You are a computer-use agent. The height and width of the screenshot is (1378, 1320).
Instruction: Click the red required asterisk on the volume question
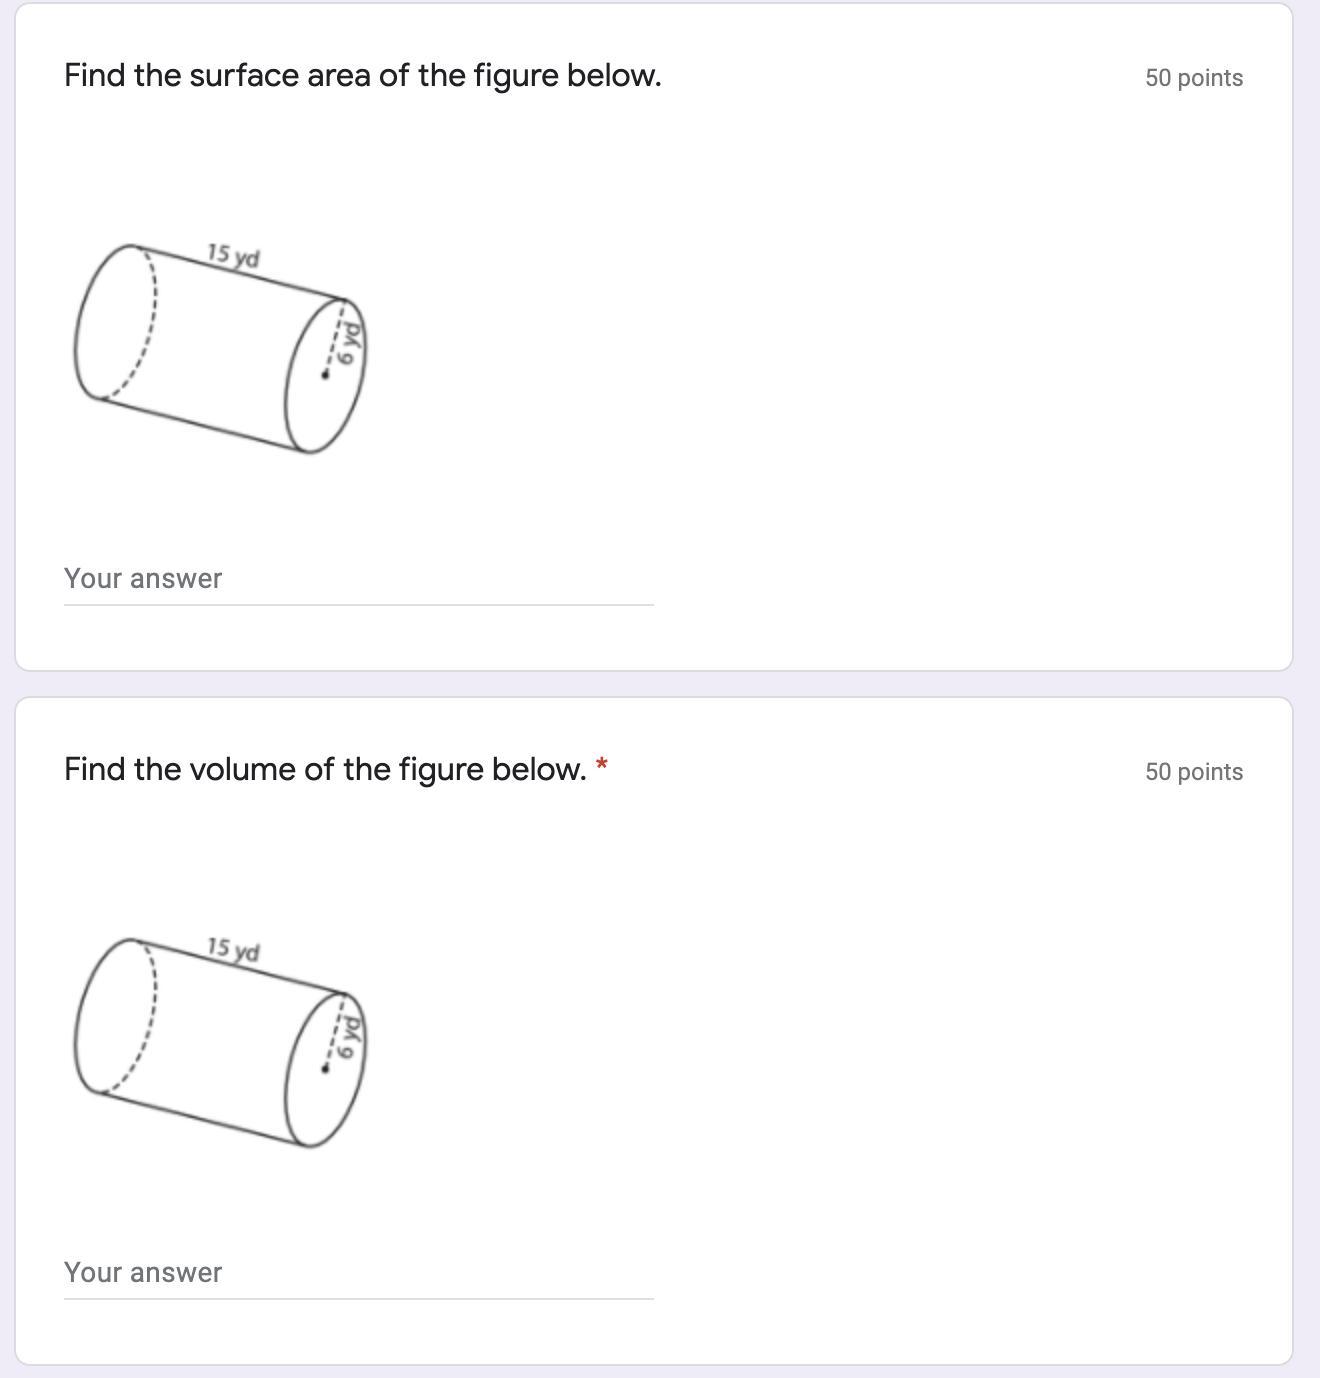click(x=601, y=767)
